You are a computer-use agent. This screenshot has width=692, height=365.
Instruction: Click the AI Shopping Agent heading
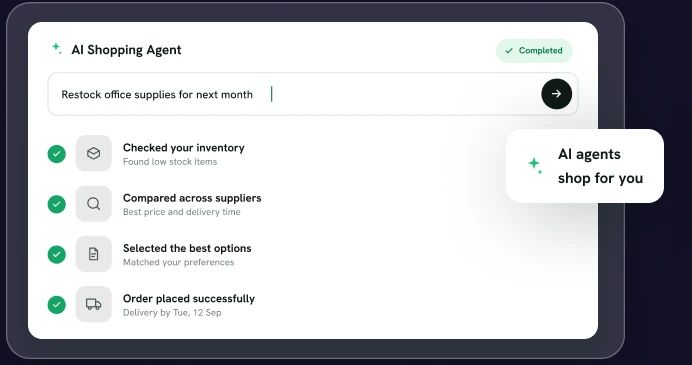pos(126,50)
